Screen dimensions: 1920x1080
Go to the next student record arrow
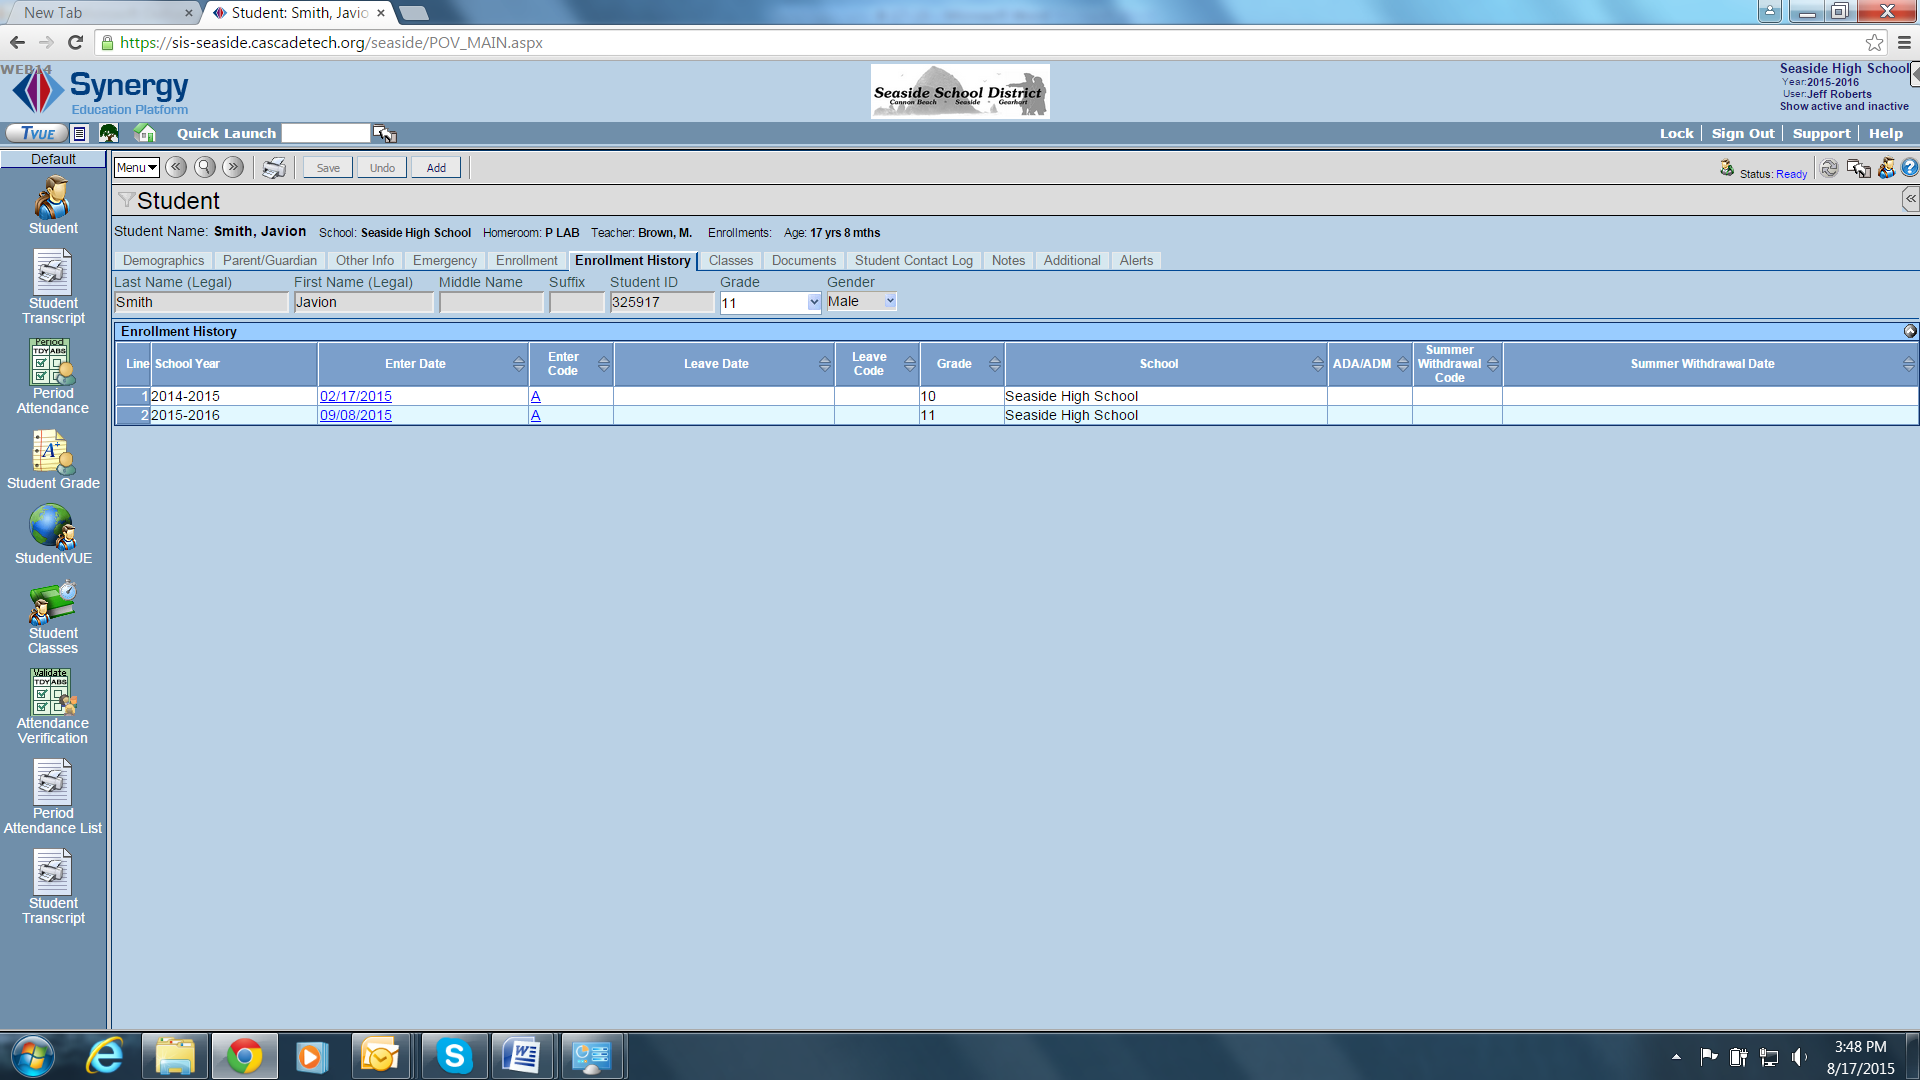coord(233,168)
